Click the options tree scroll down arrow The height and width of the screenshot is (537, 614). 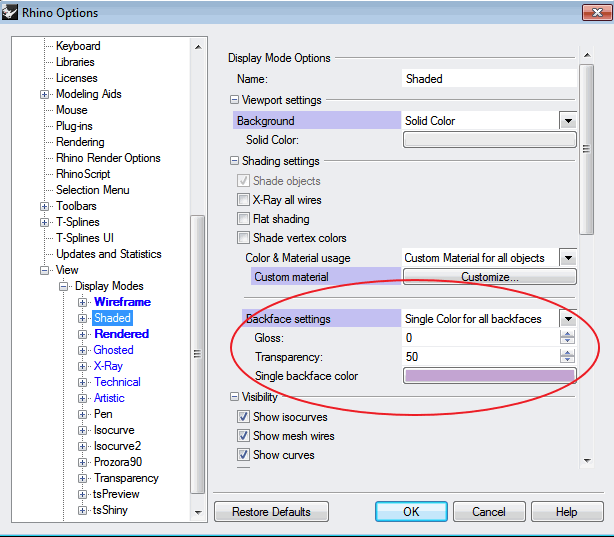(x=198, y=512)
